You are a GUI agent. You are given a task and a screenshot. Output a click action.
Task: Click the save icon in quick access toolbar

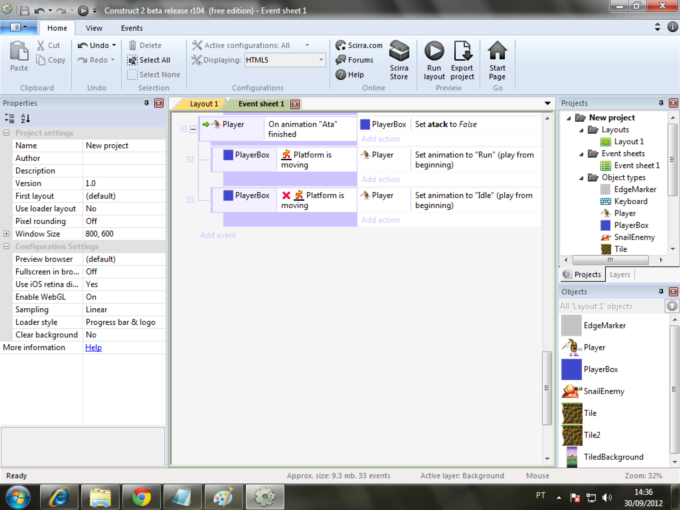pos(25,10)
